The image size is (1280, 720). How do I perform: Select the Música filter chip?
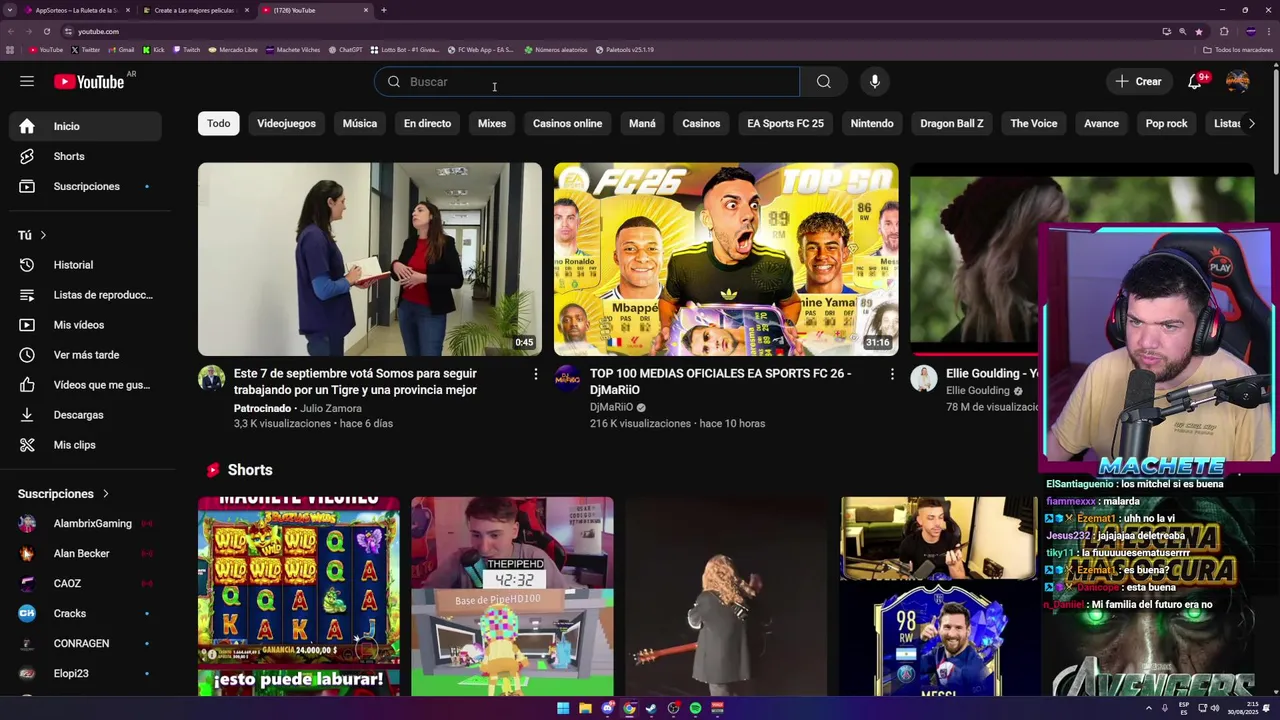(360, 124)
